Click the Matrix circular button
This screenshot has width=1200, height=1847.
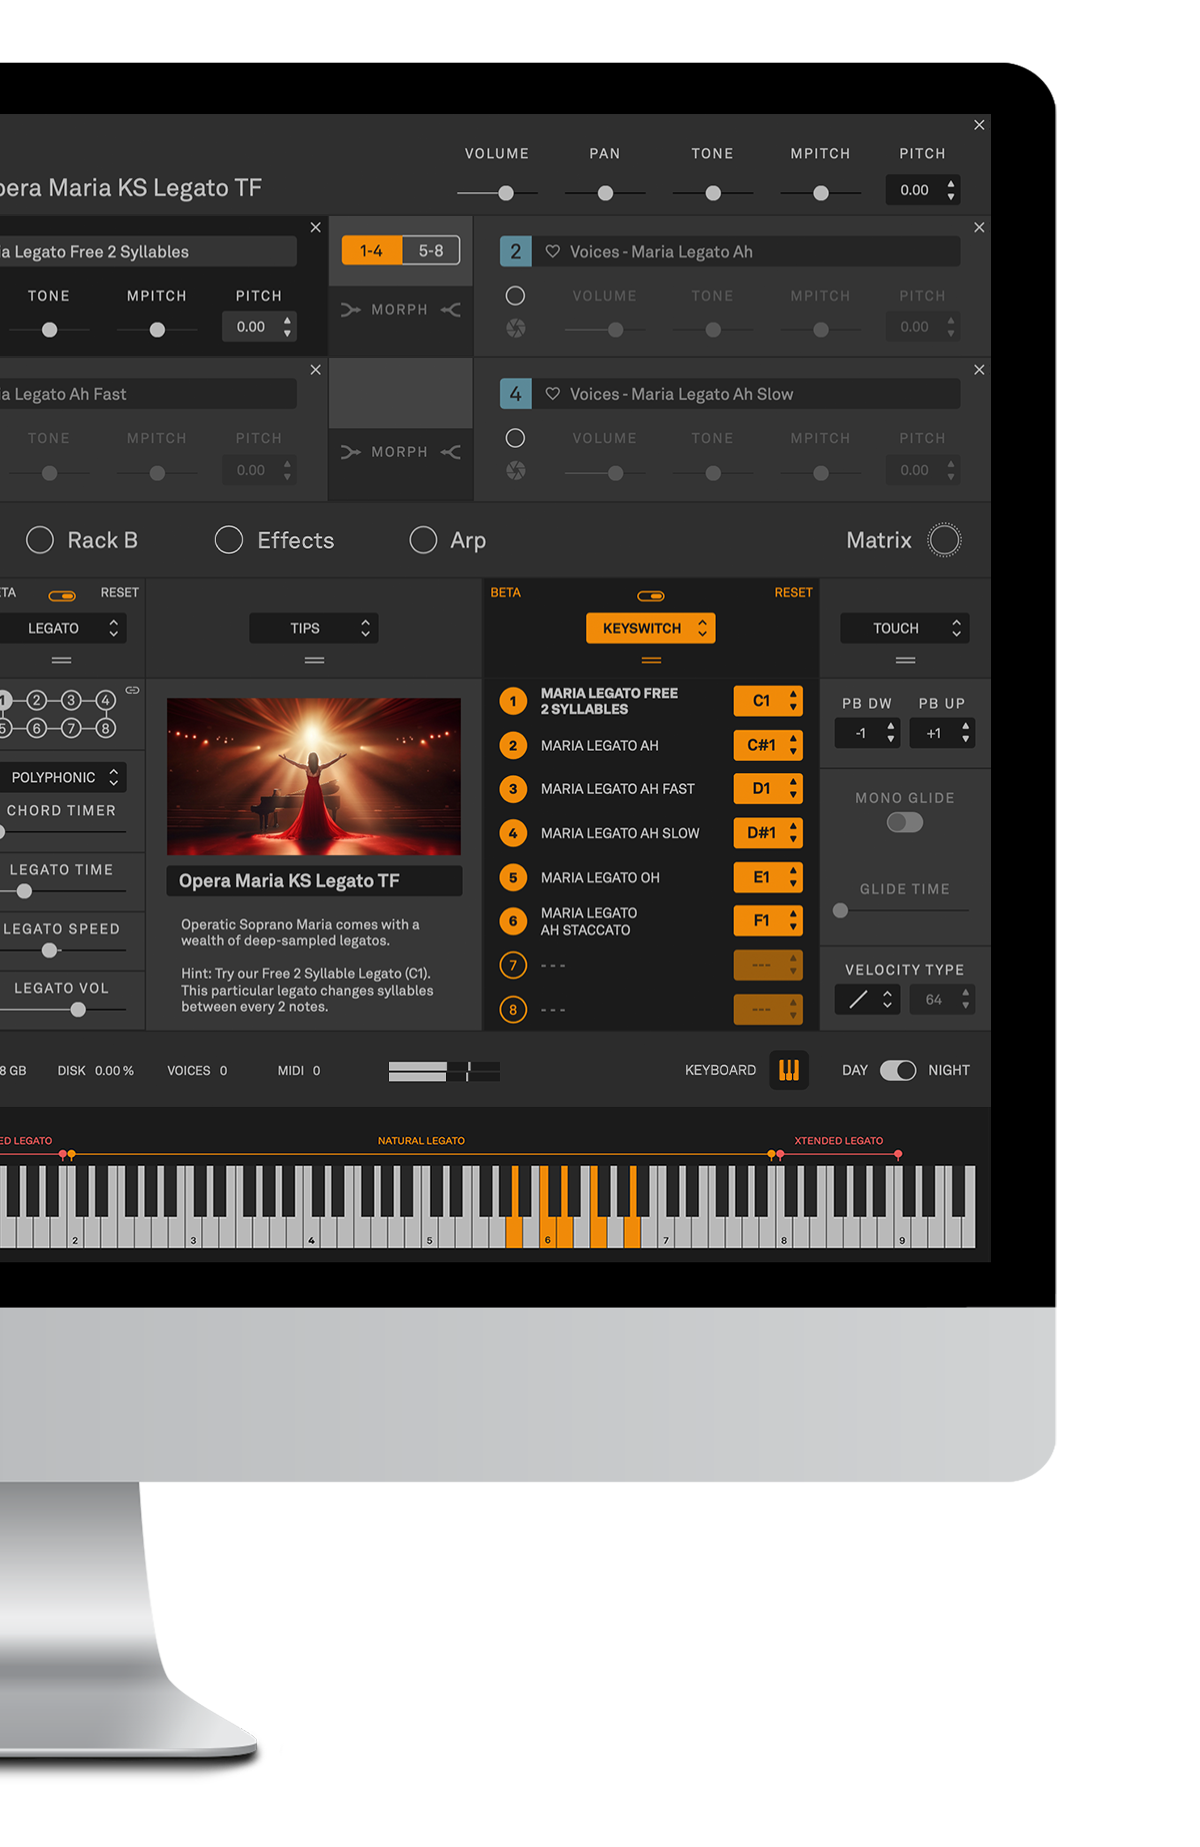(944, 540)
